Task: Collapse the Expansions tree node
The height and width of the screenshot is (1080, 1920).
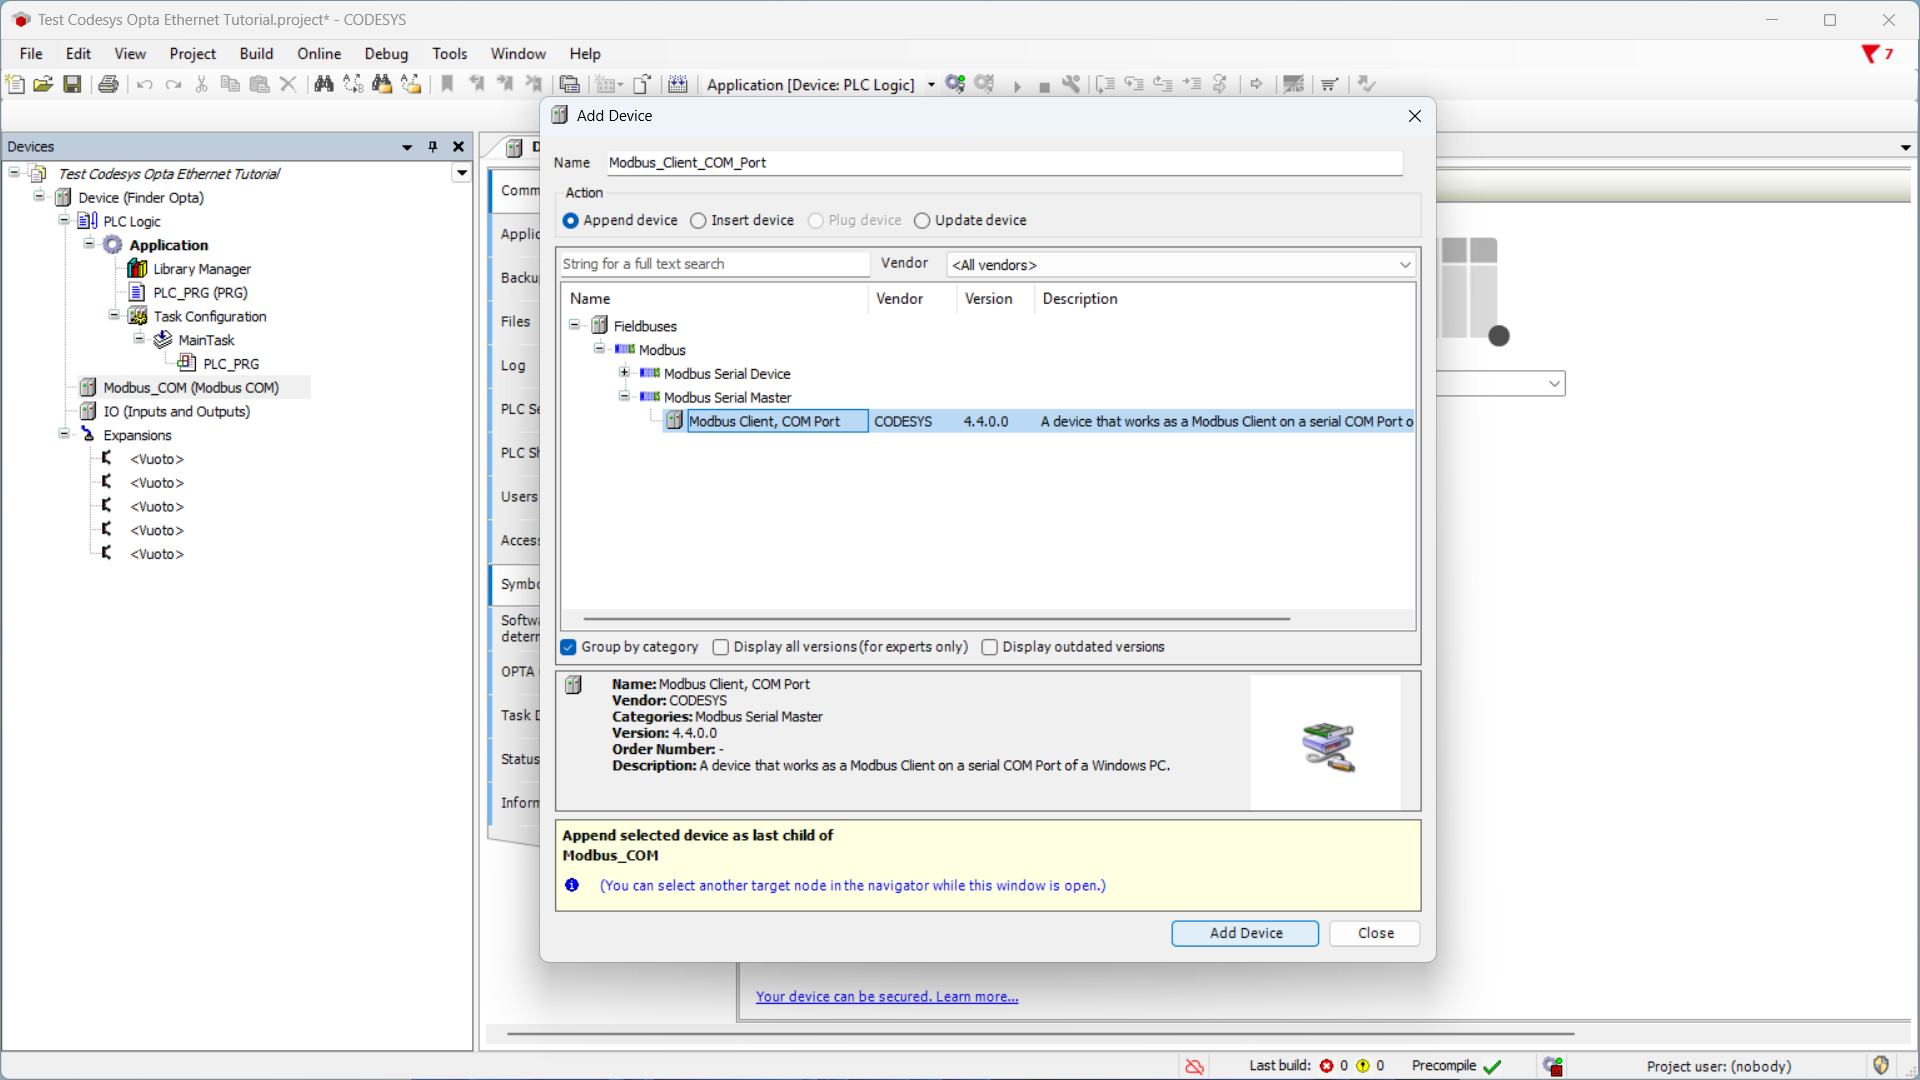Action: click(x=64, y=434)
